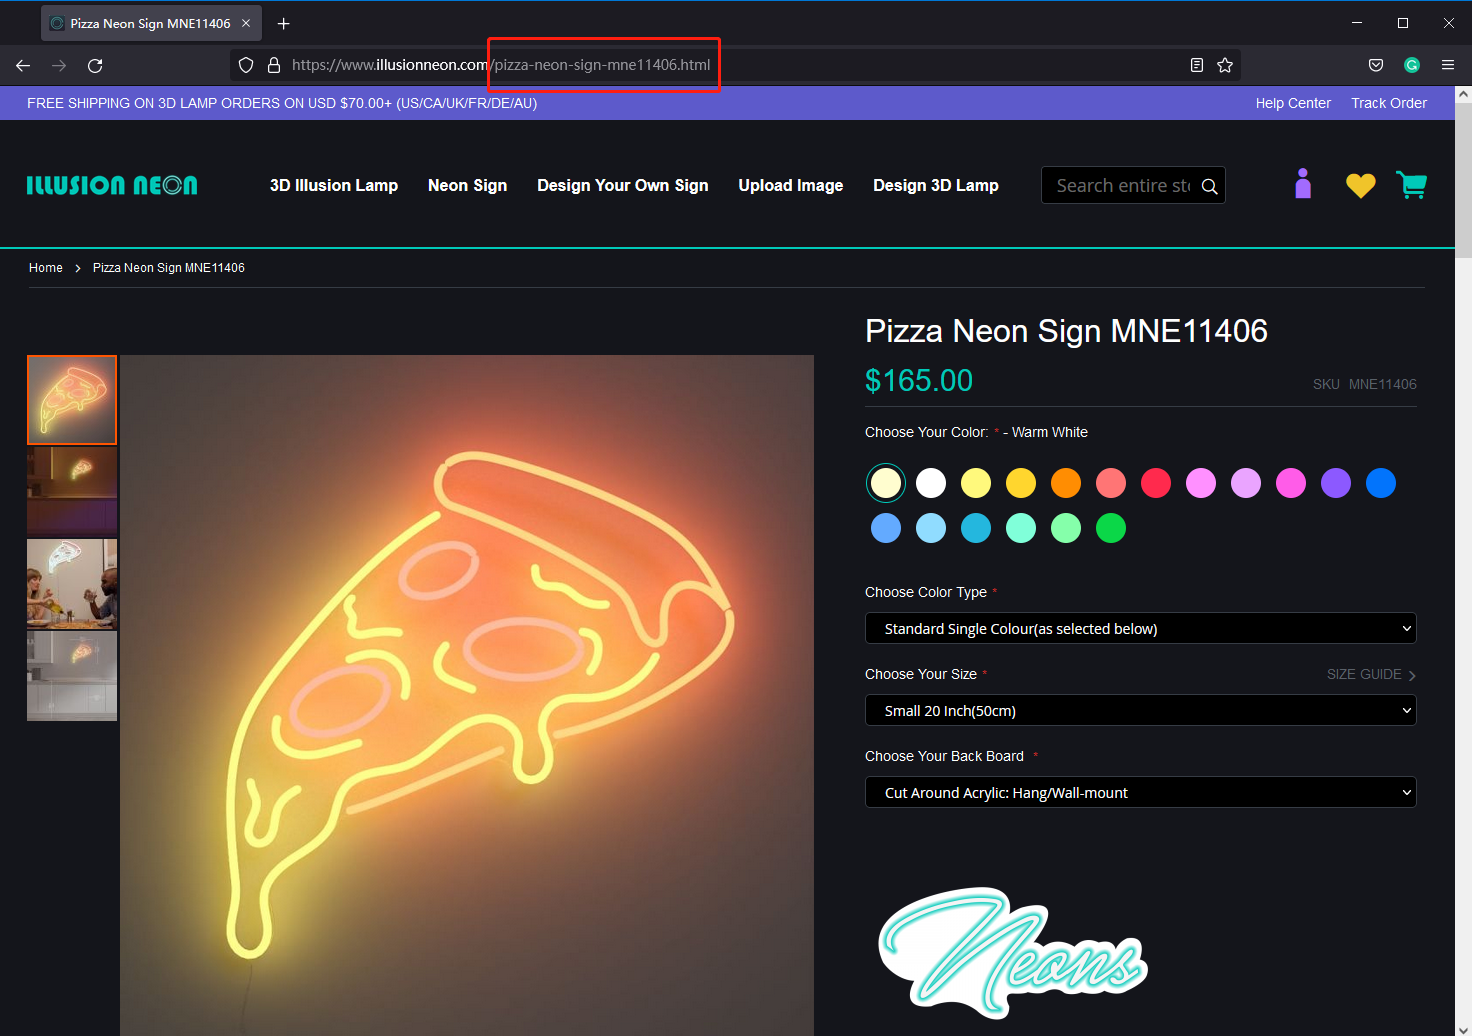
Task: Click the search magnifier icon
Action: [1209, 186]
